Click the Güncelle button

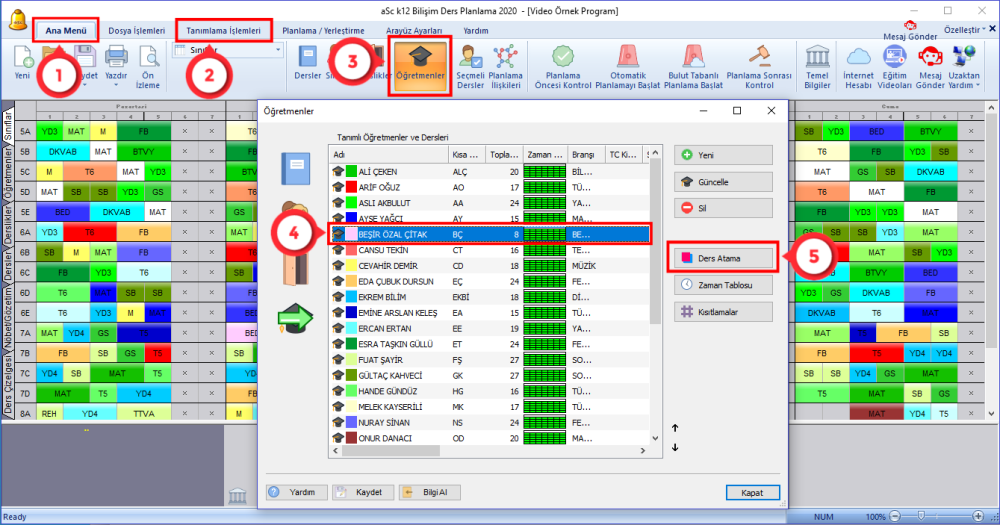pyautogui.click(x=723, y=182)
